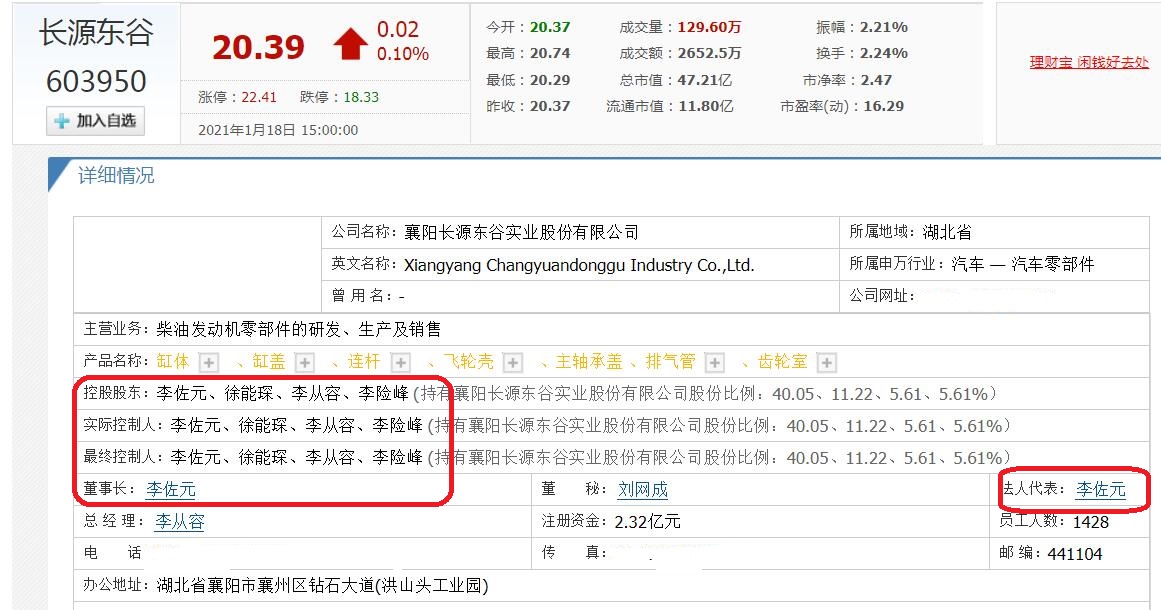The image size is (1161, 610).
Task: Expand the plus icon next to 齿轮室
Action: [826, 363]
